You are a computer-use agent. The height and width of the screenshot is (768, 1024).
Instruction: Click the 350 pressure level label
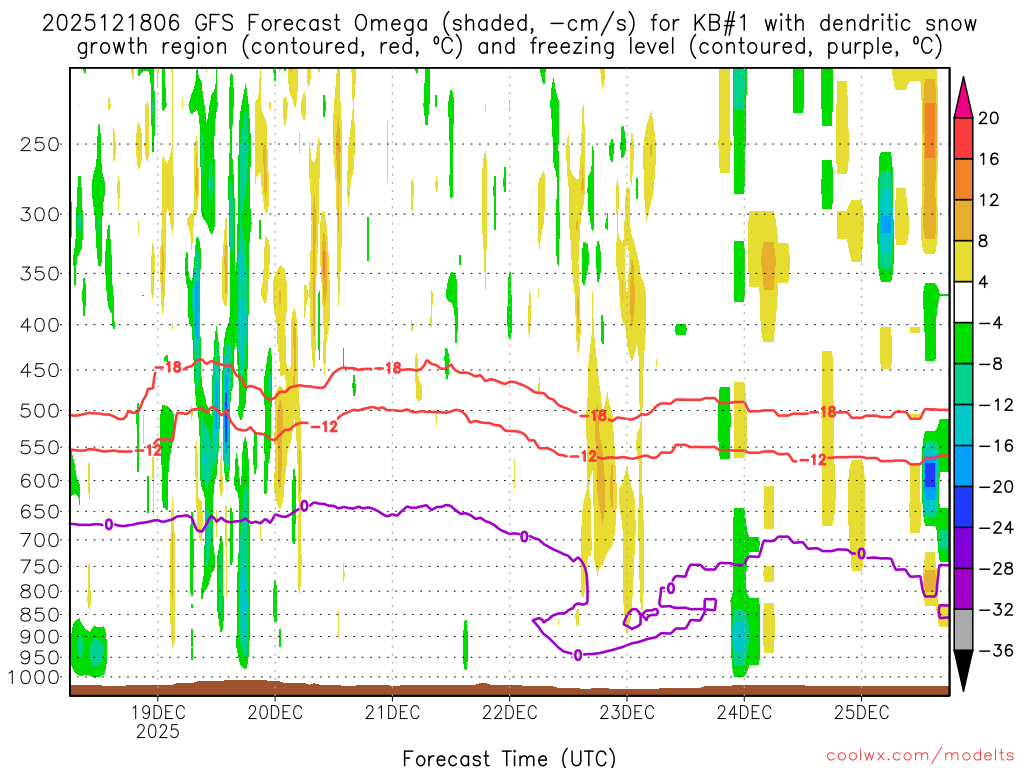point(40,274)
